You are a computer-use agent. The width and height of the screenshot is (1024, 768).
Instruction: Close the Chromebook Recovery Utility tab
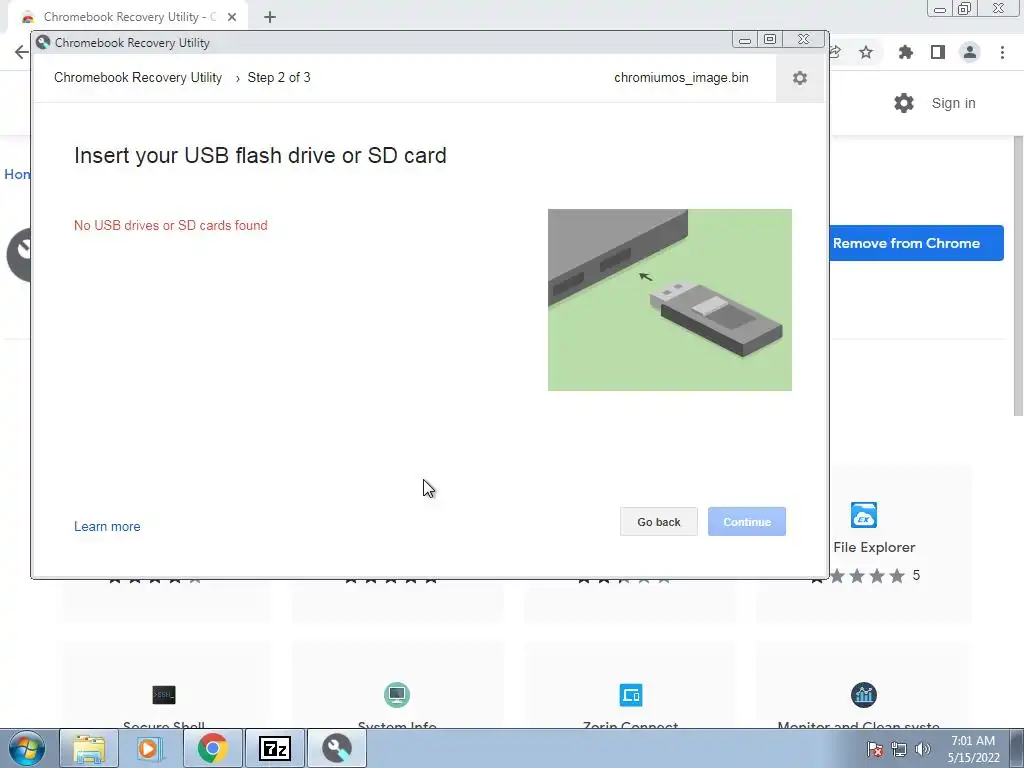tap(232, 17)
